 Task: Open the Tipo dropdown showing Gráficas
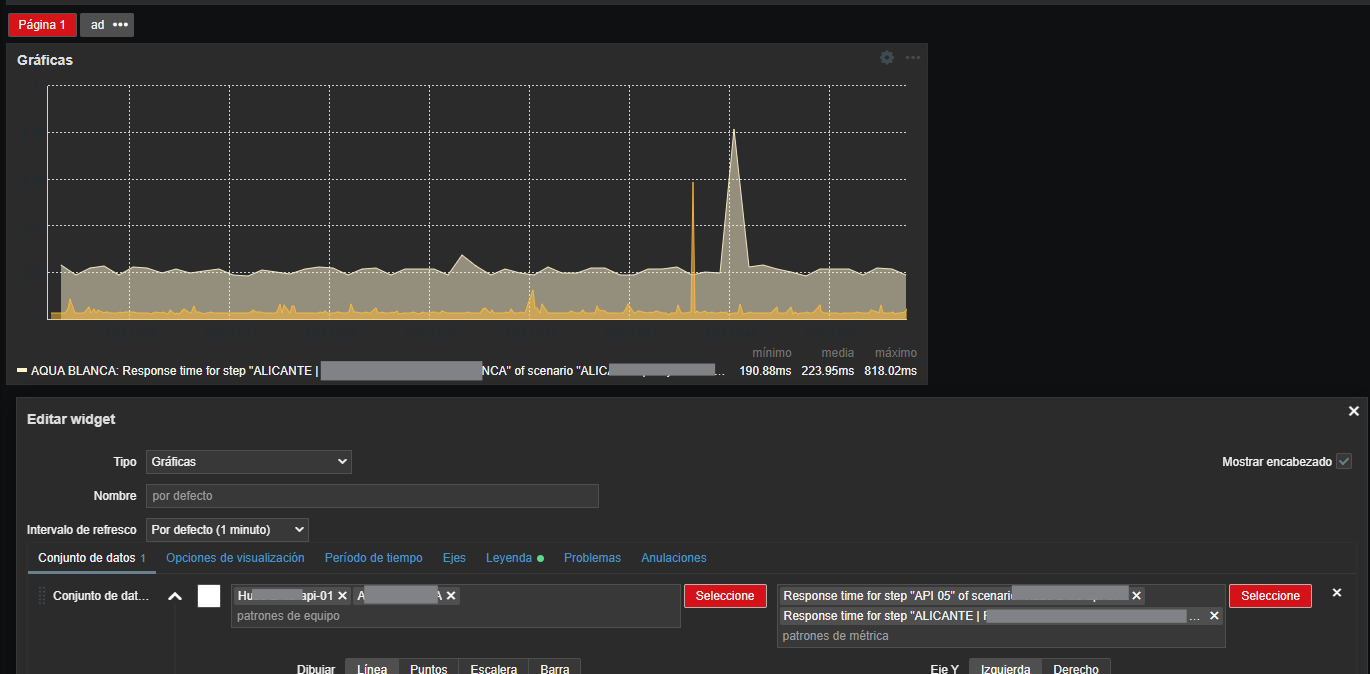(249, 462)
